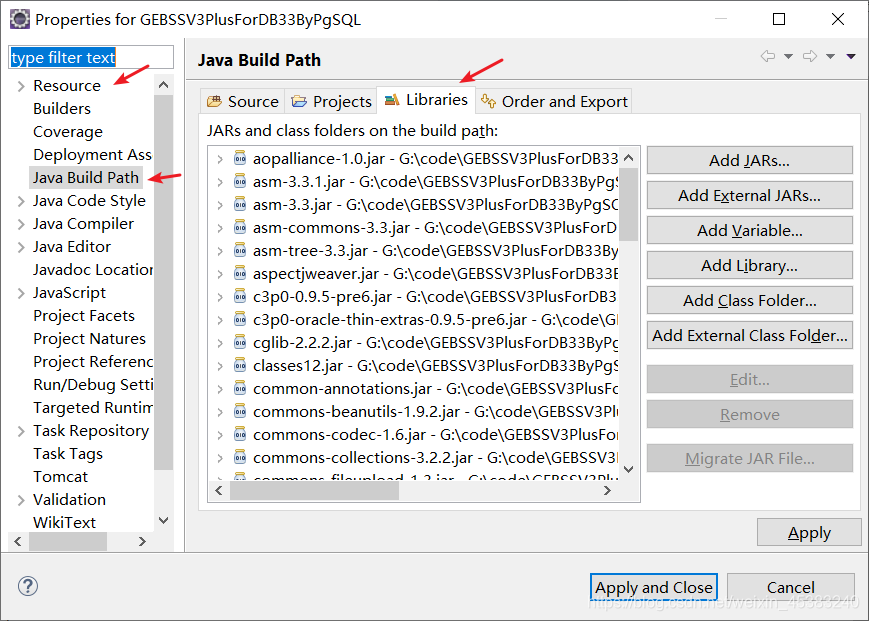Click the Add Class Folder... button
The width and height of the screenshot is (869, 621).
click(749, 300)
